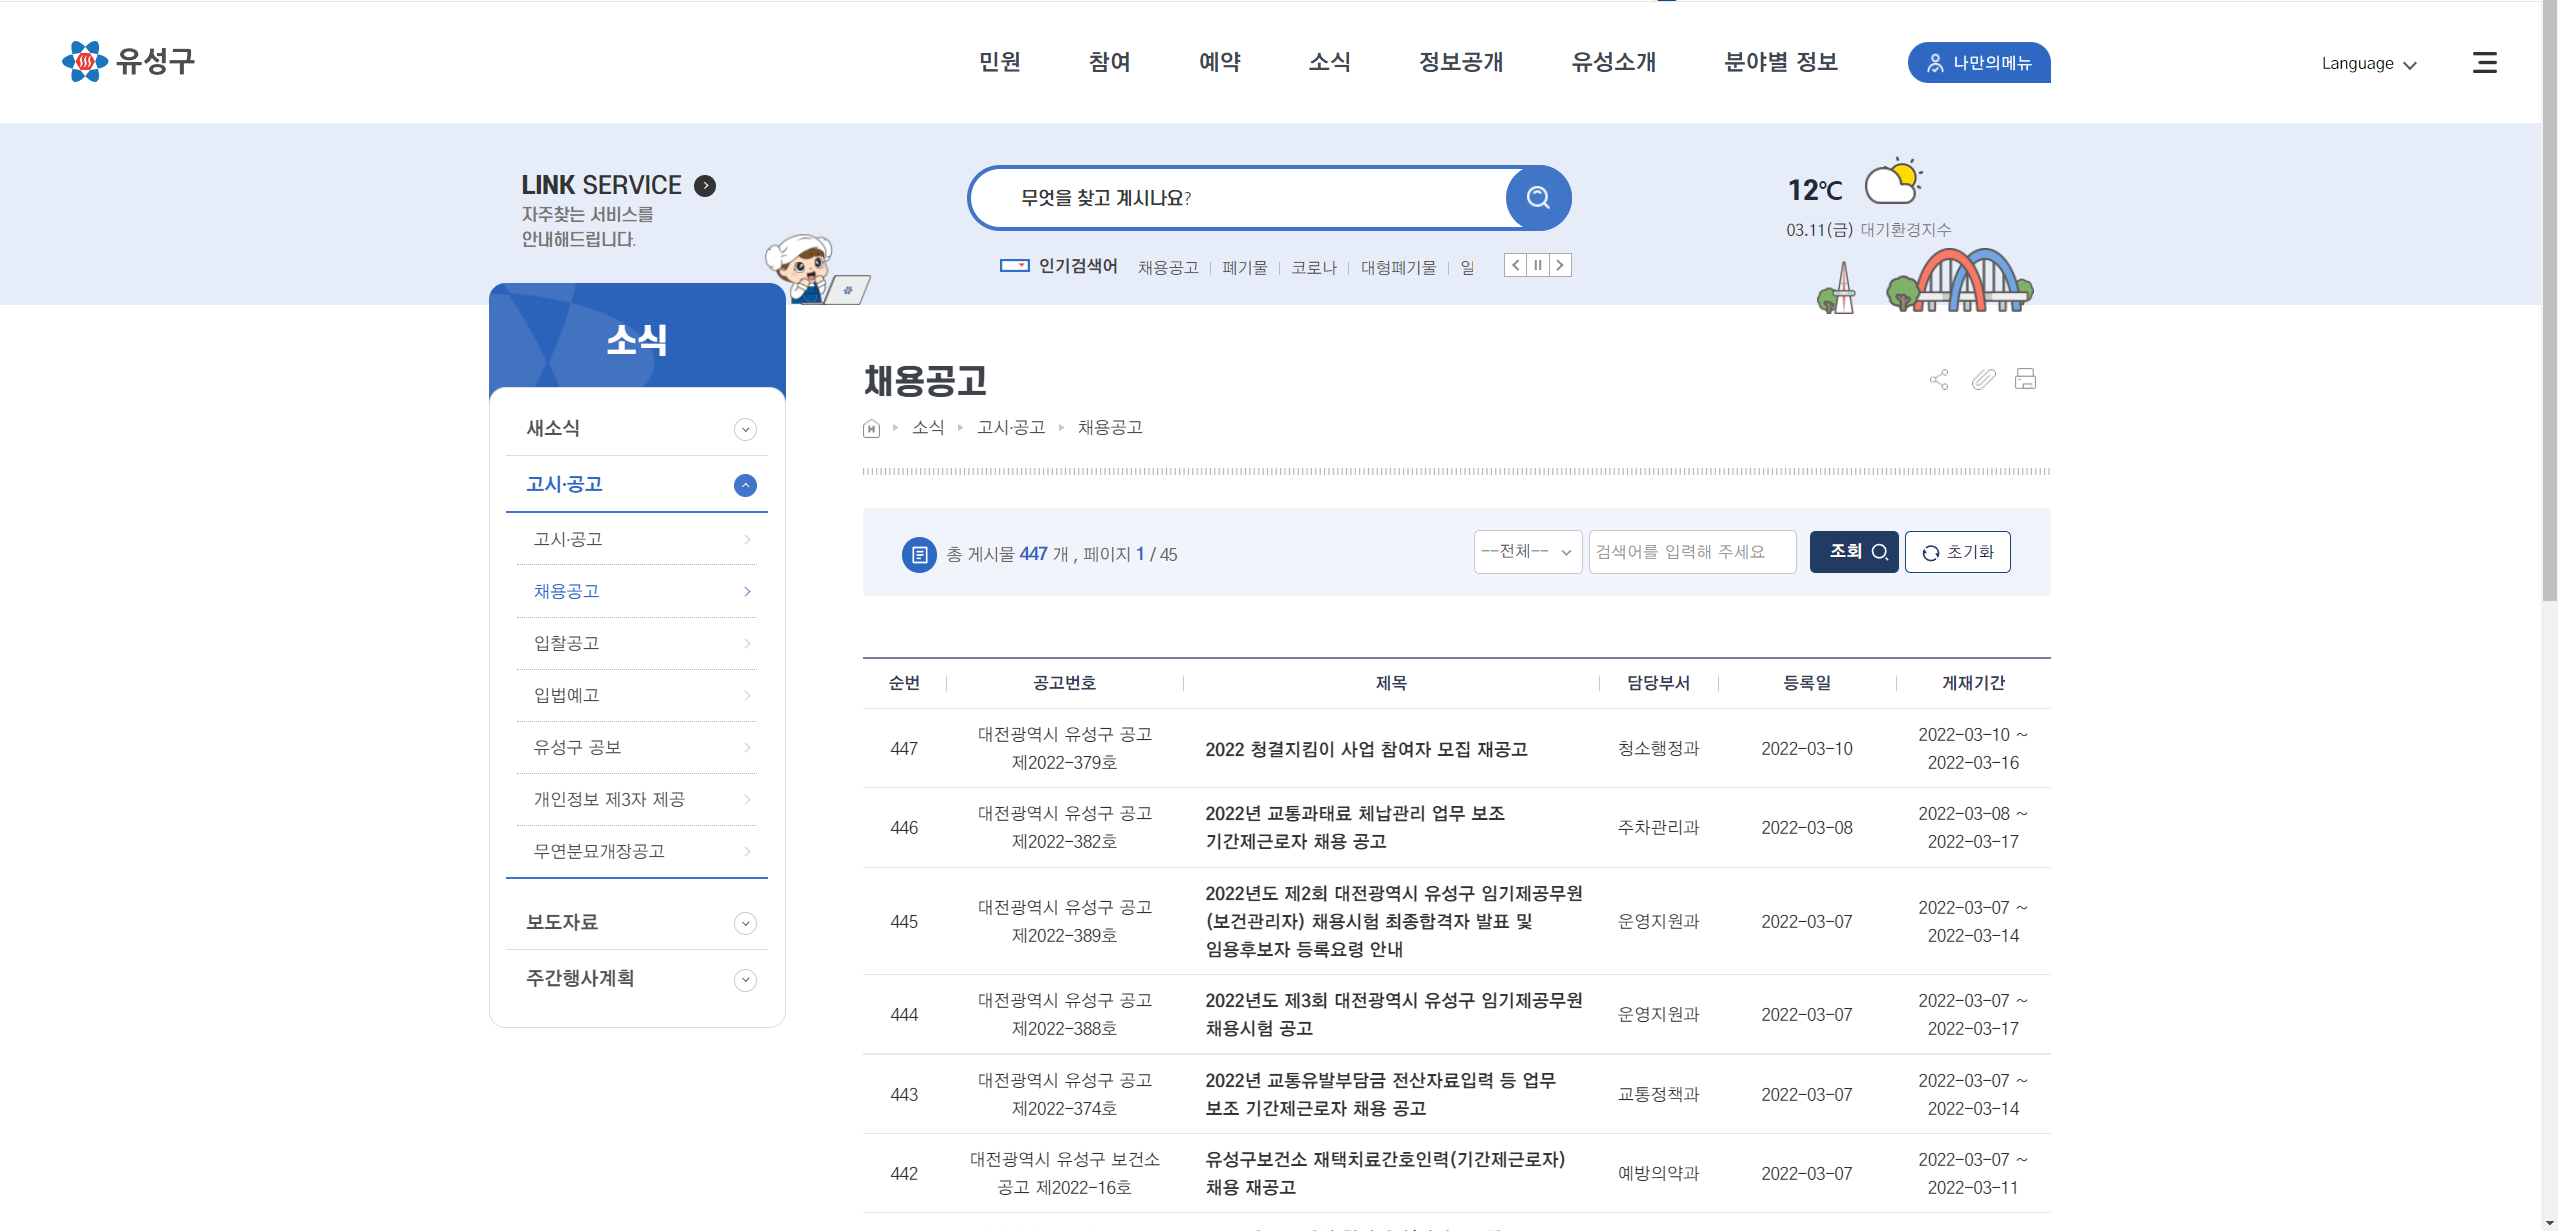Viewport: 2558px width, 1231px height.
Task: Open the hamburger full menu icon
Action: (x=2484, y=63)
